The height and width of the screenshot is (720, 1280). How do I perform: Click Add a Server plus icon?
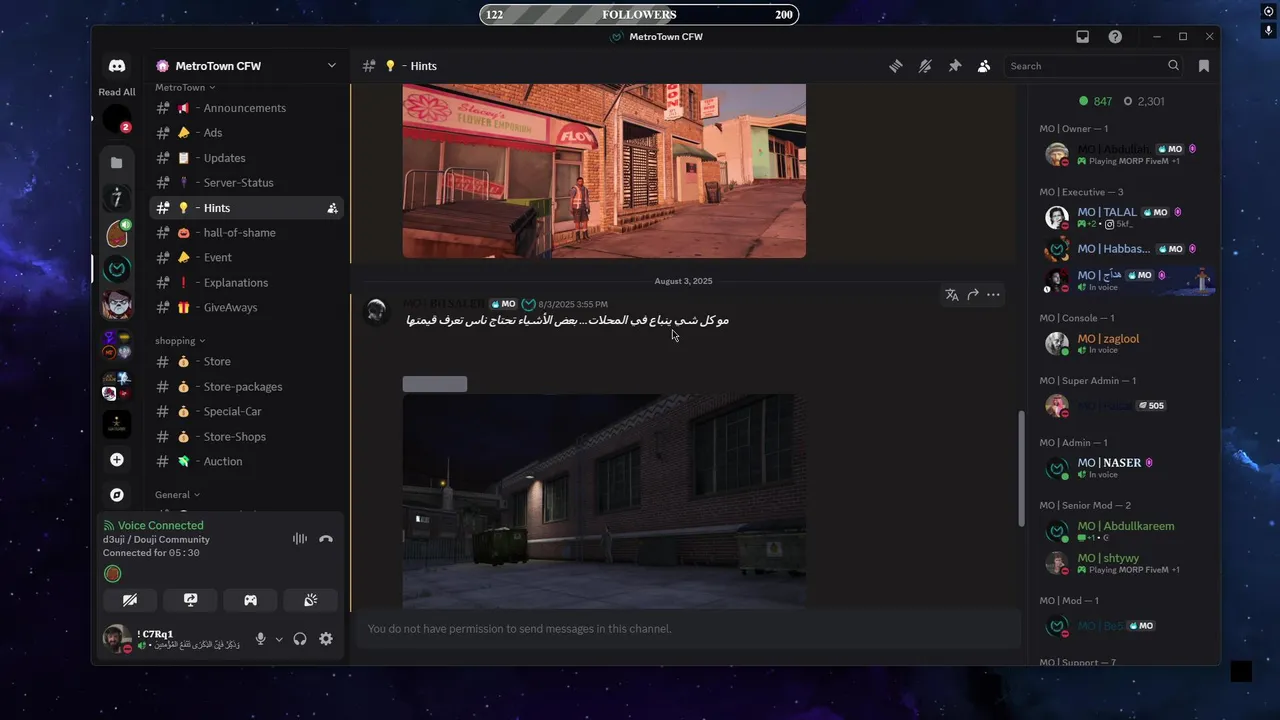(x=117, y=460)
